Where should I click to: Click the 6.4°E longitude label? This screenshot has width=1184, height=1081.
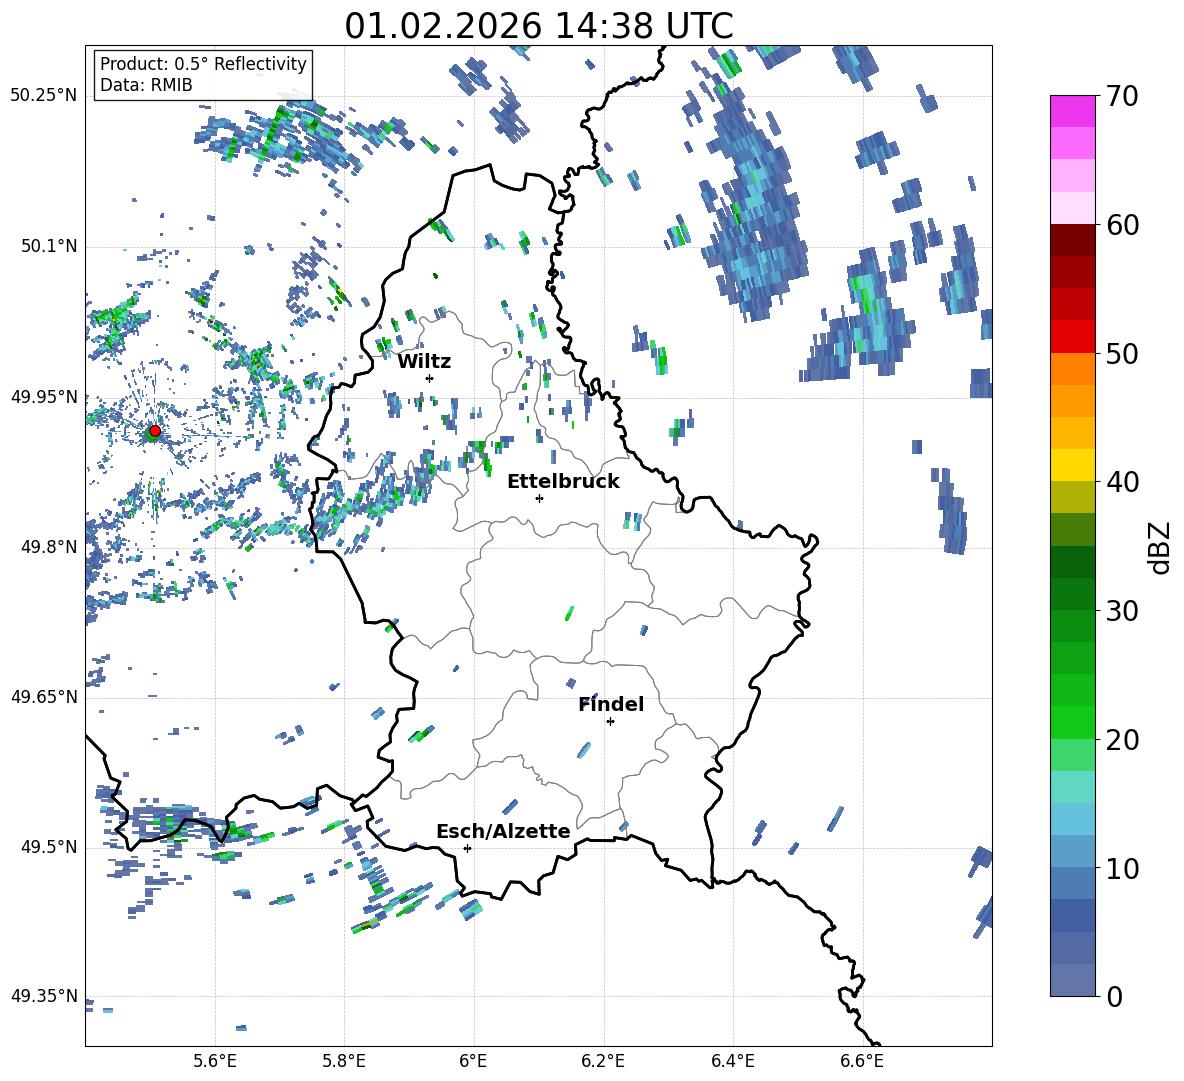point(732,1062)
